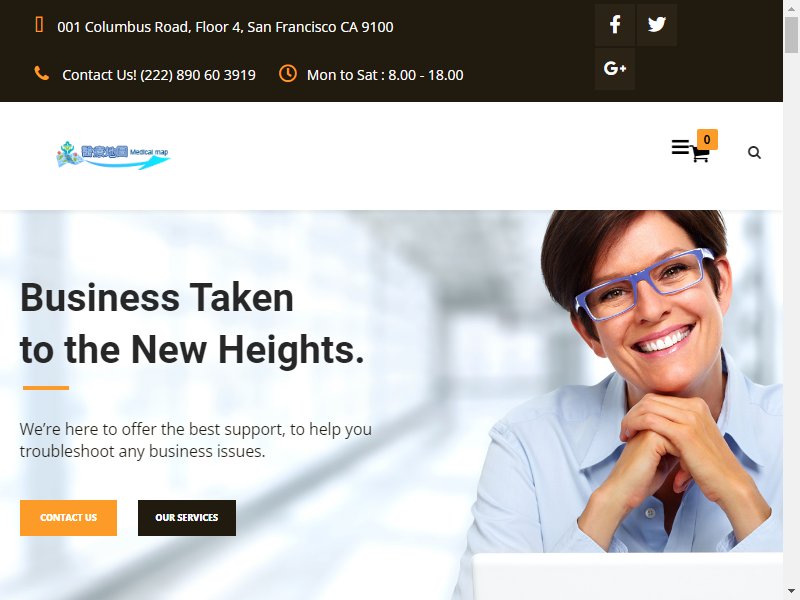Open the Google Plus social icon

pos(615,69)
